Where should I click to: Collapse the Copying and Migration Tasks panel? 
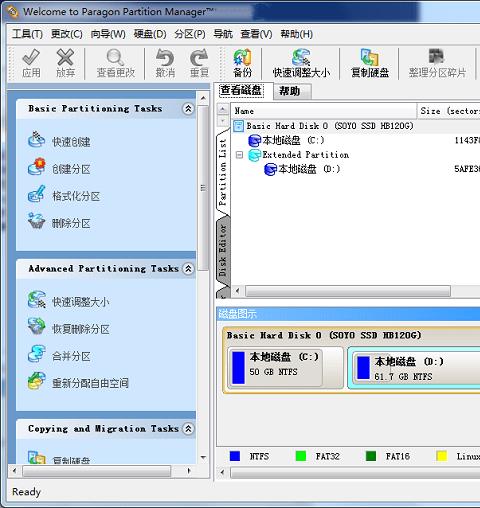[188, 428]
